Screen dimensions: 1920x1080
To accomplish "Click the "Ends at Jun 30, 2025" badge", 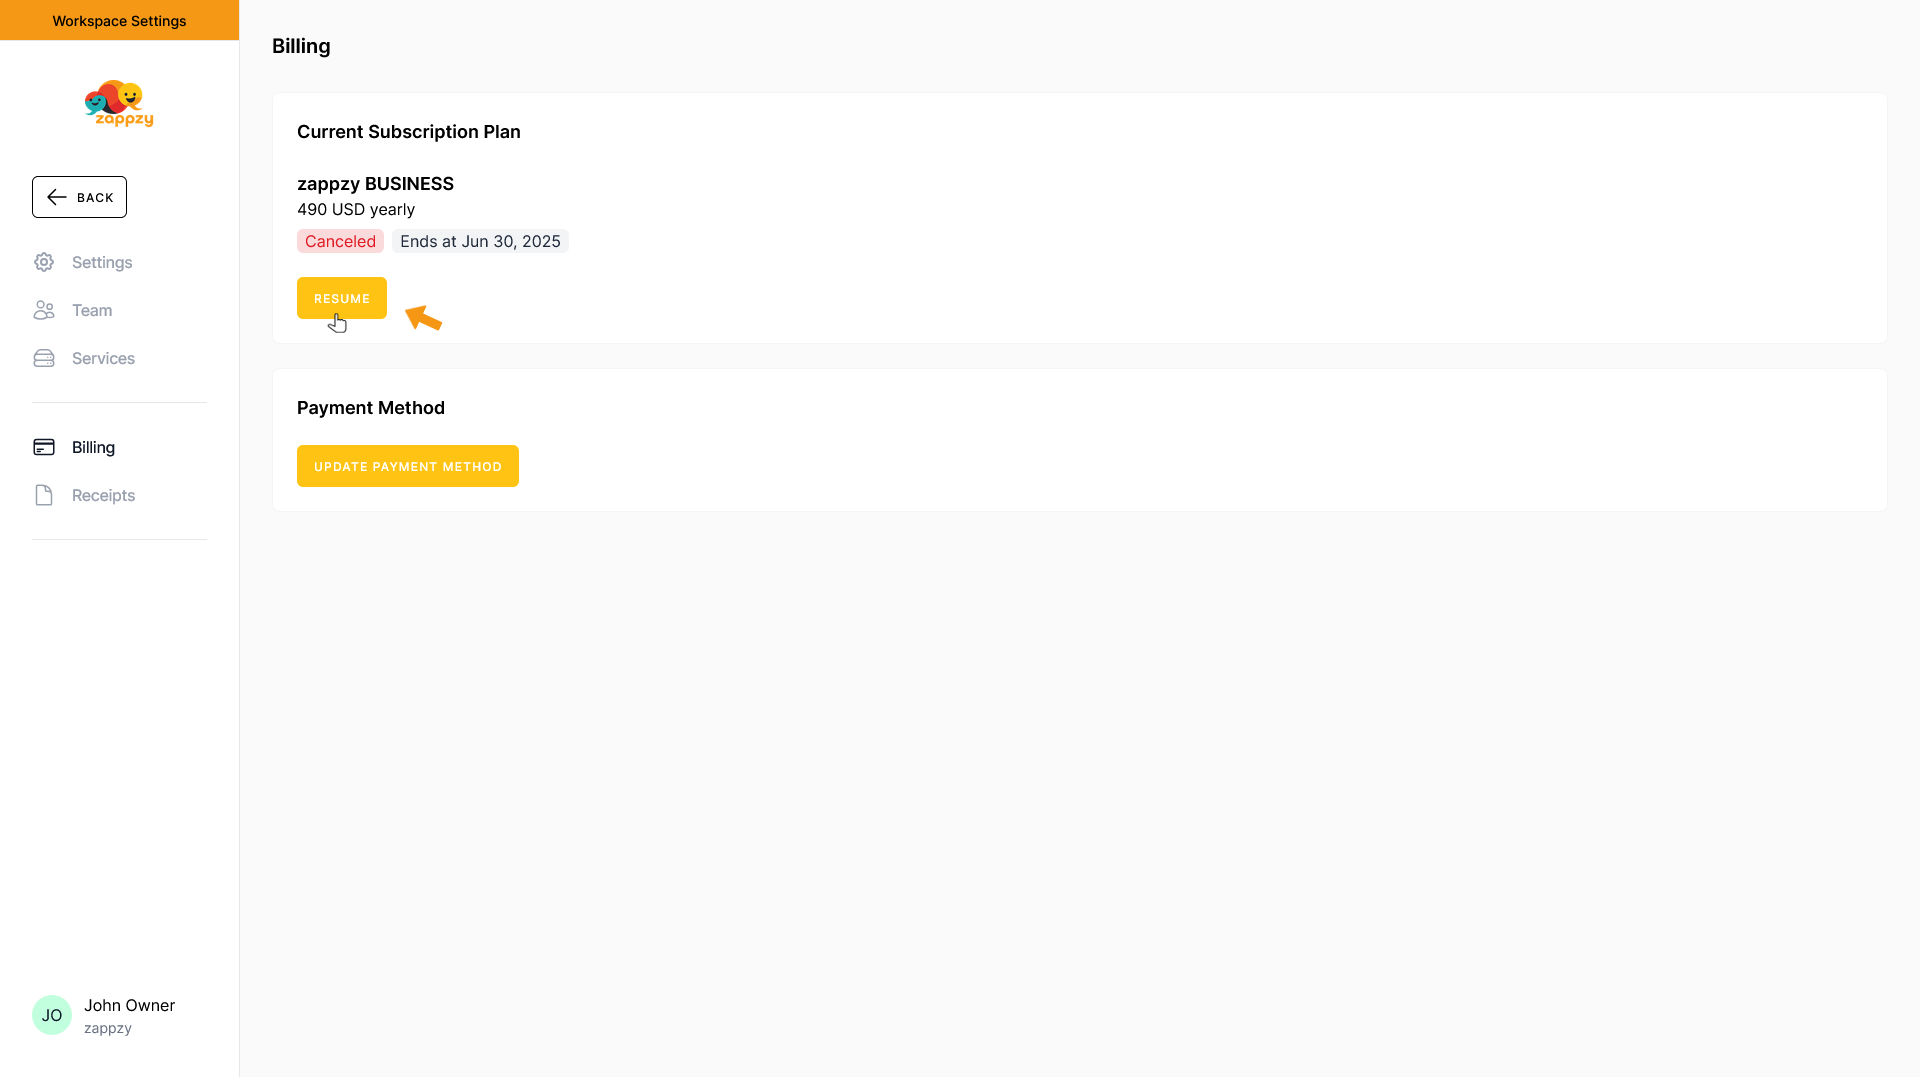I will point(480,241).
